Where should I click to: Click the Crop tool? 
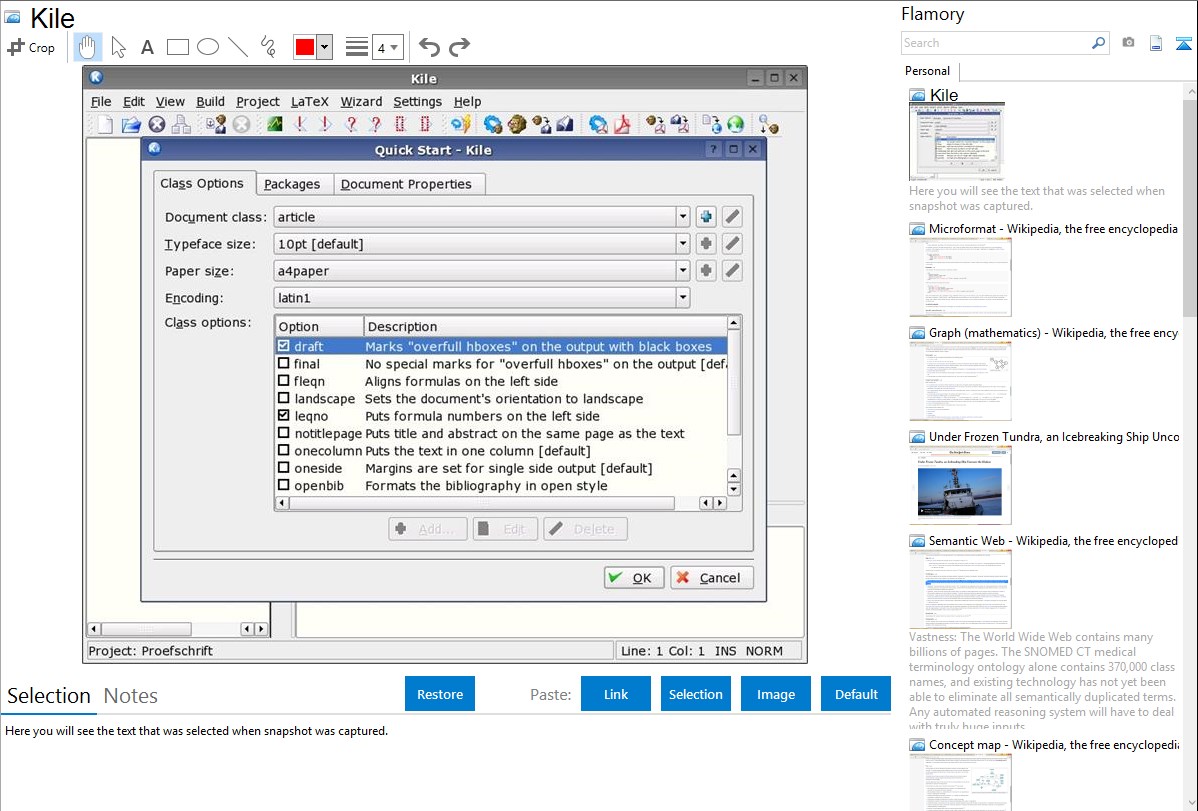click(31, 47)
